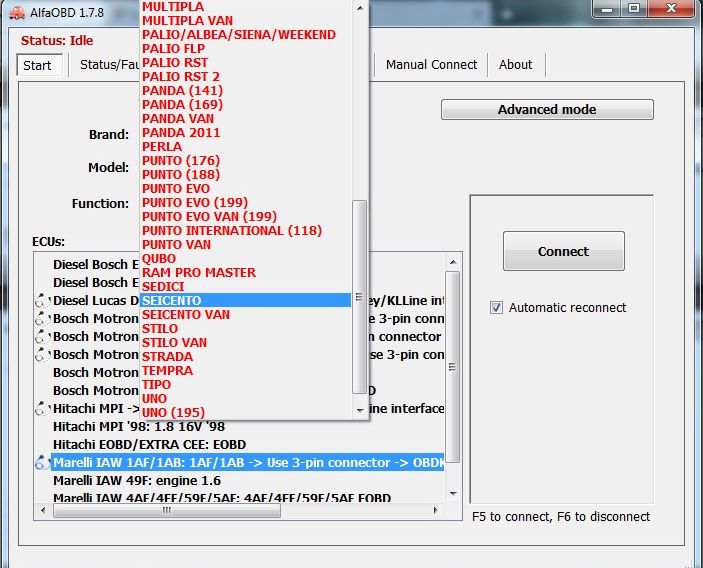Image resolution: width=703 pixels, height=568 pixels.
Task: Click the connector icon beside Marelli IAW 1AF/1AB
Action: [x=41, y=462]
